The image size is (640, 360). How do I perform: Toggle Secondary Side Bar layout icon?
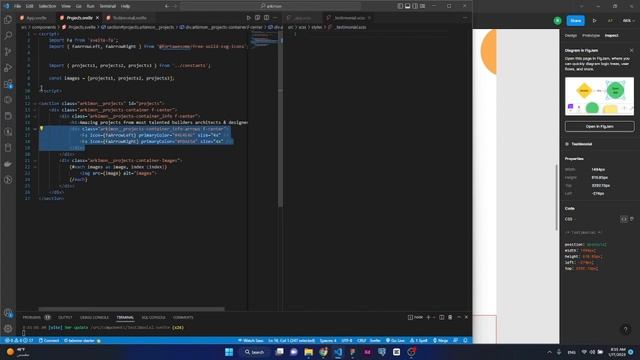[415, 6]
